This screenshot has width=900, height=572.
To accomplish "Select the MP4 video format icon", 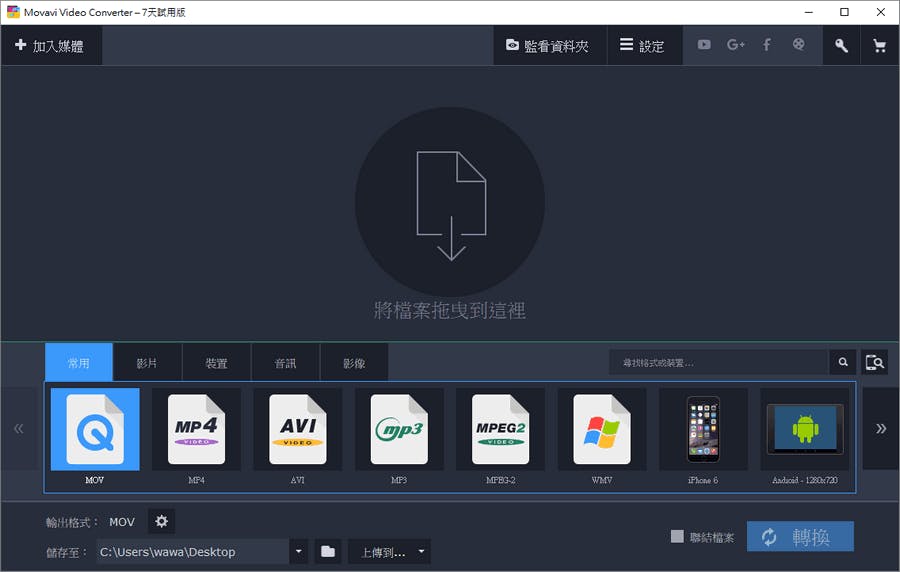I will click(196, 429).
